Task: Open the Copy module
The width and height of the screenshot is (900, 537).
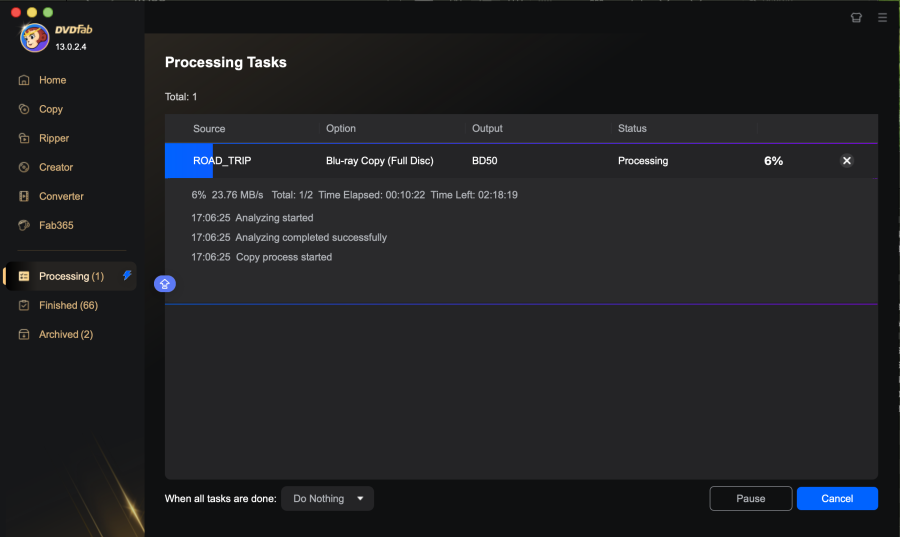Action: coord(50,109)
